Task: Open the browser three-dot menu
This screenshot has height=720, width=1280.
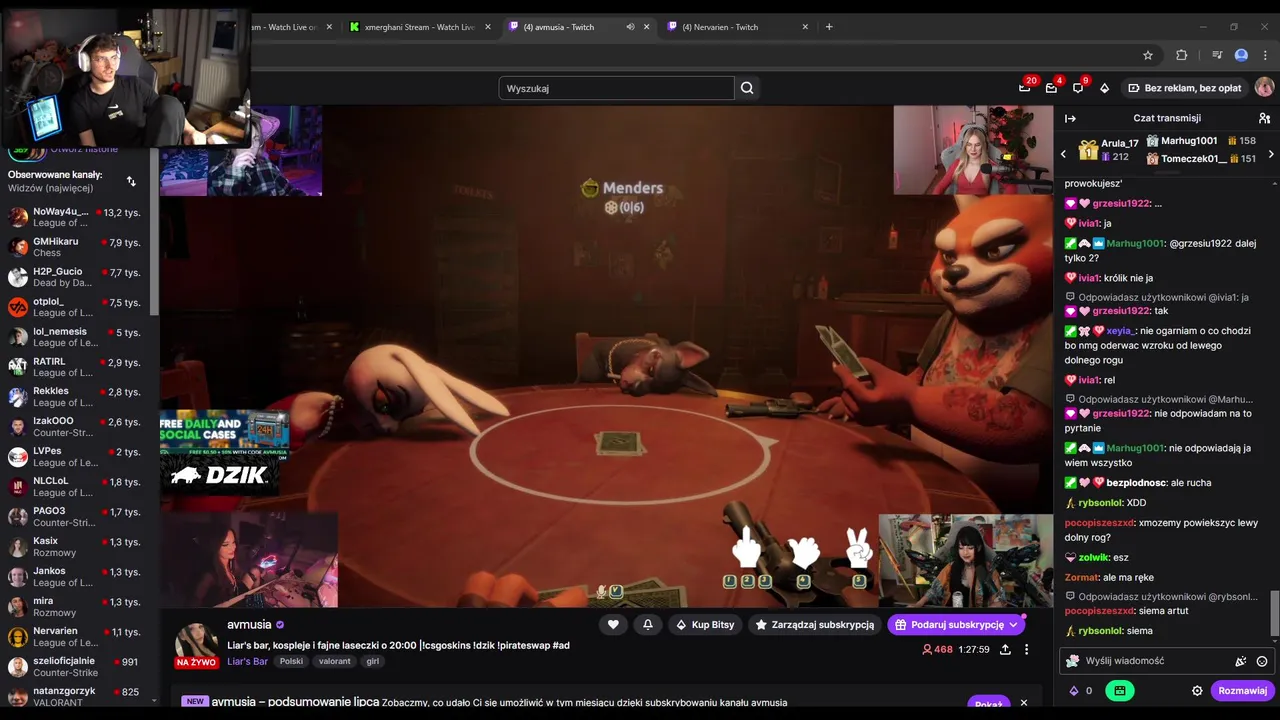Action: click(1266, 55)
